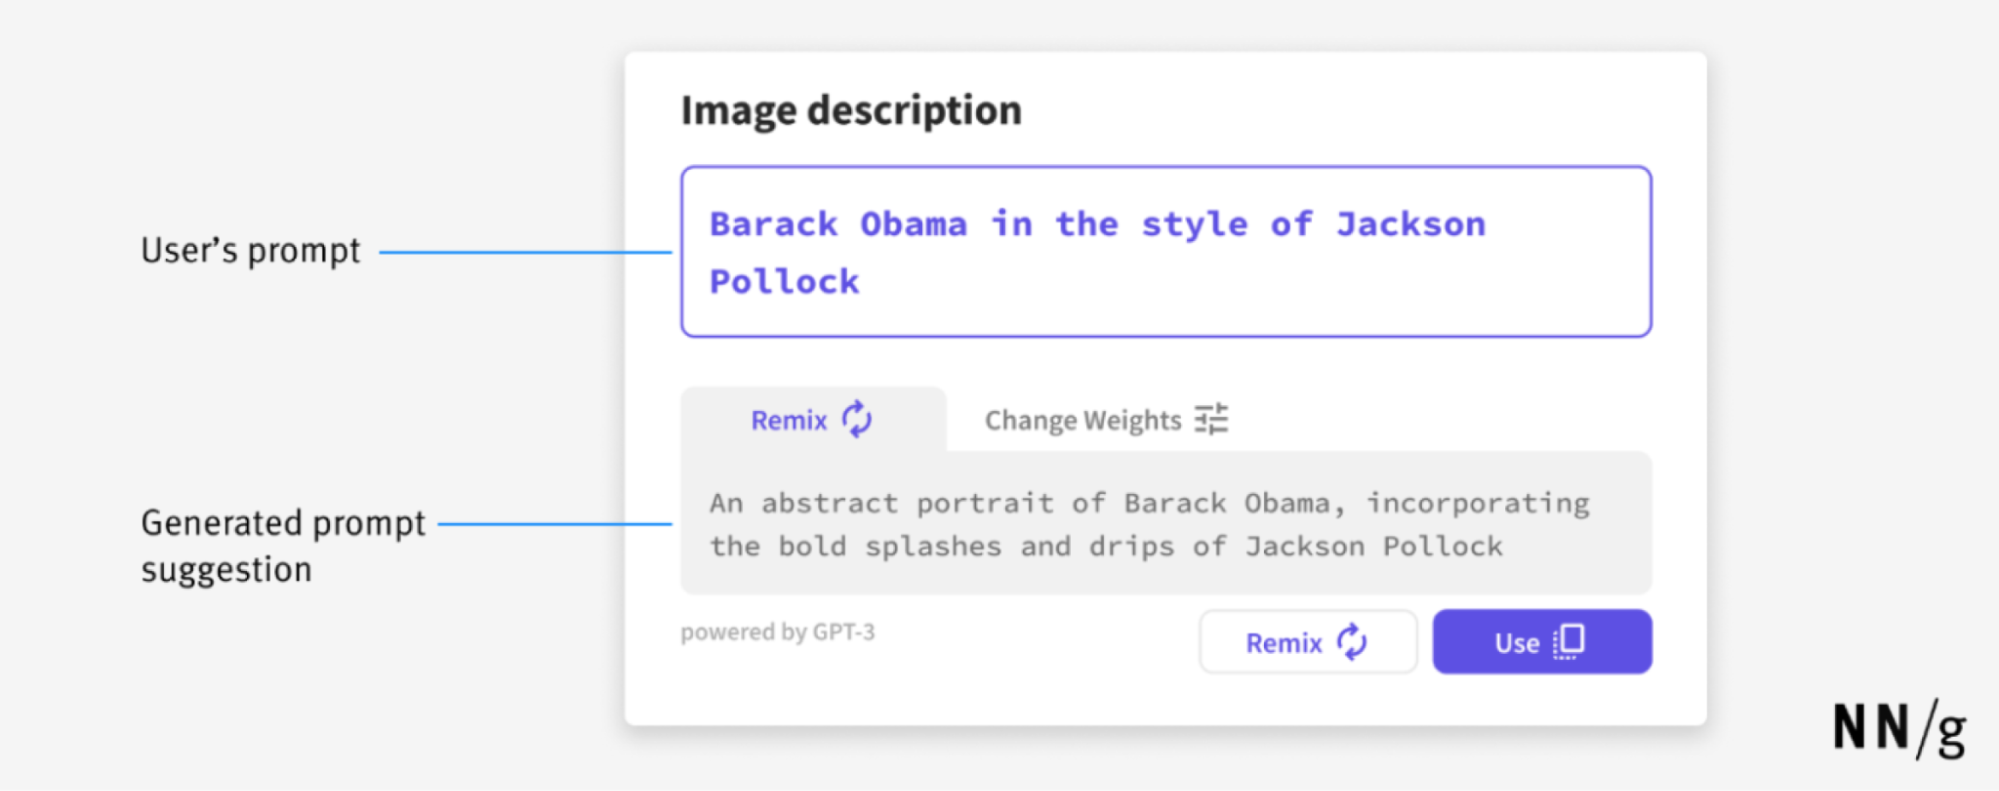The height and width of the screenshot is (791, 1999).
Task: Click the powered by GPT-3 label
Action: pos(777,631)
